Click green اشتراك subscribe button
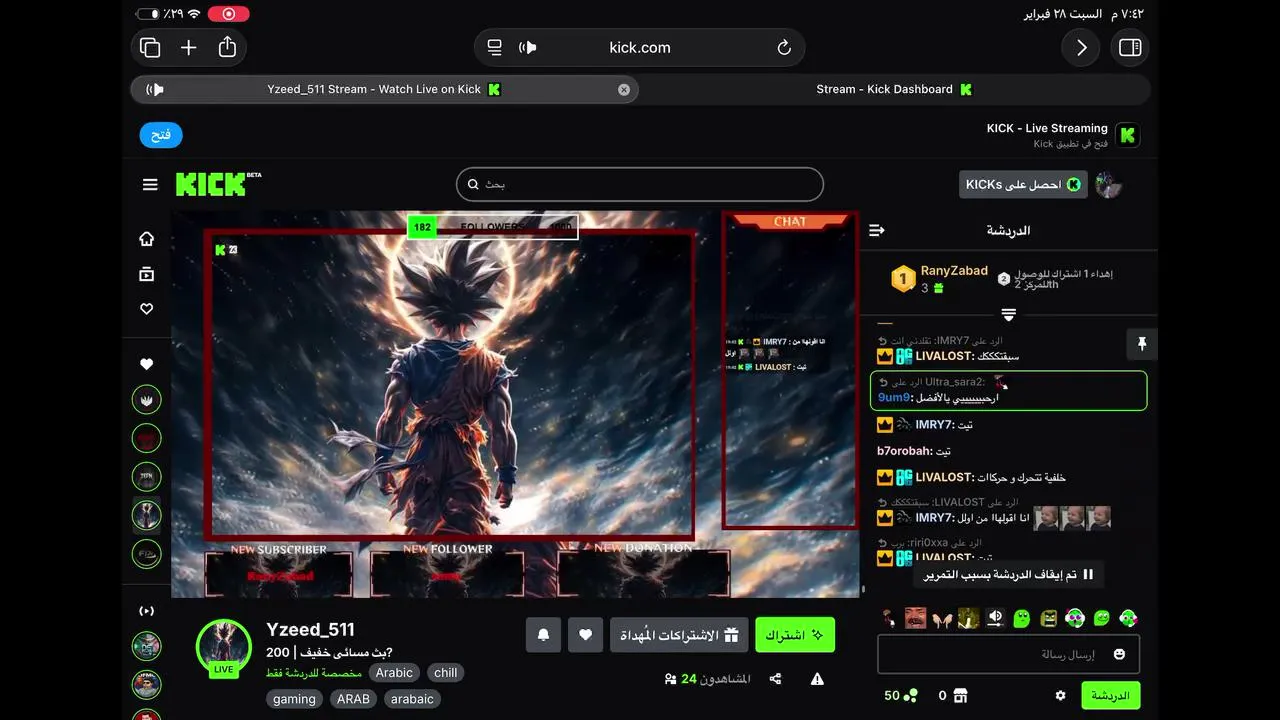This screenshot has width=1280, height=720. point(795,635)
